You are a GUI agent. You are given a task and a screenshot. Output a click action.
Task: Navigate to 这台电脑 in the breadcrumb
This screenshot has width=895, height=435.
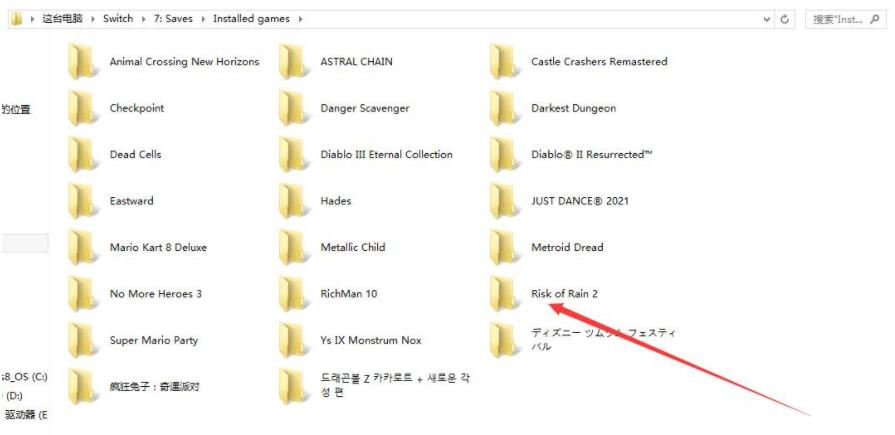62,19
